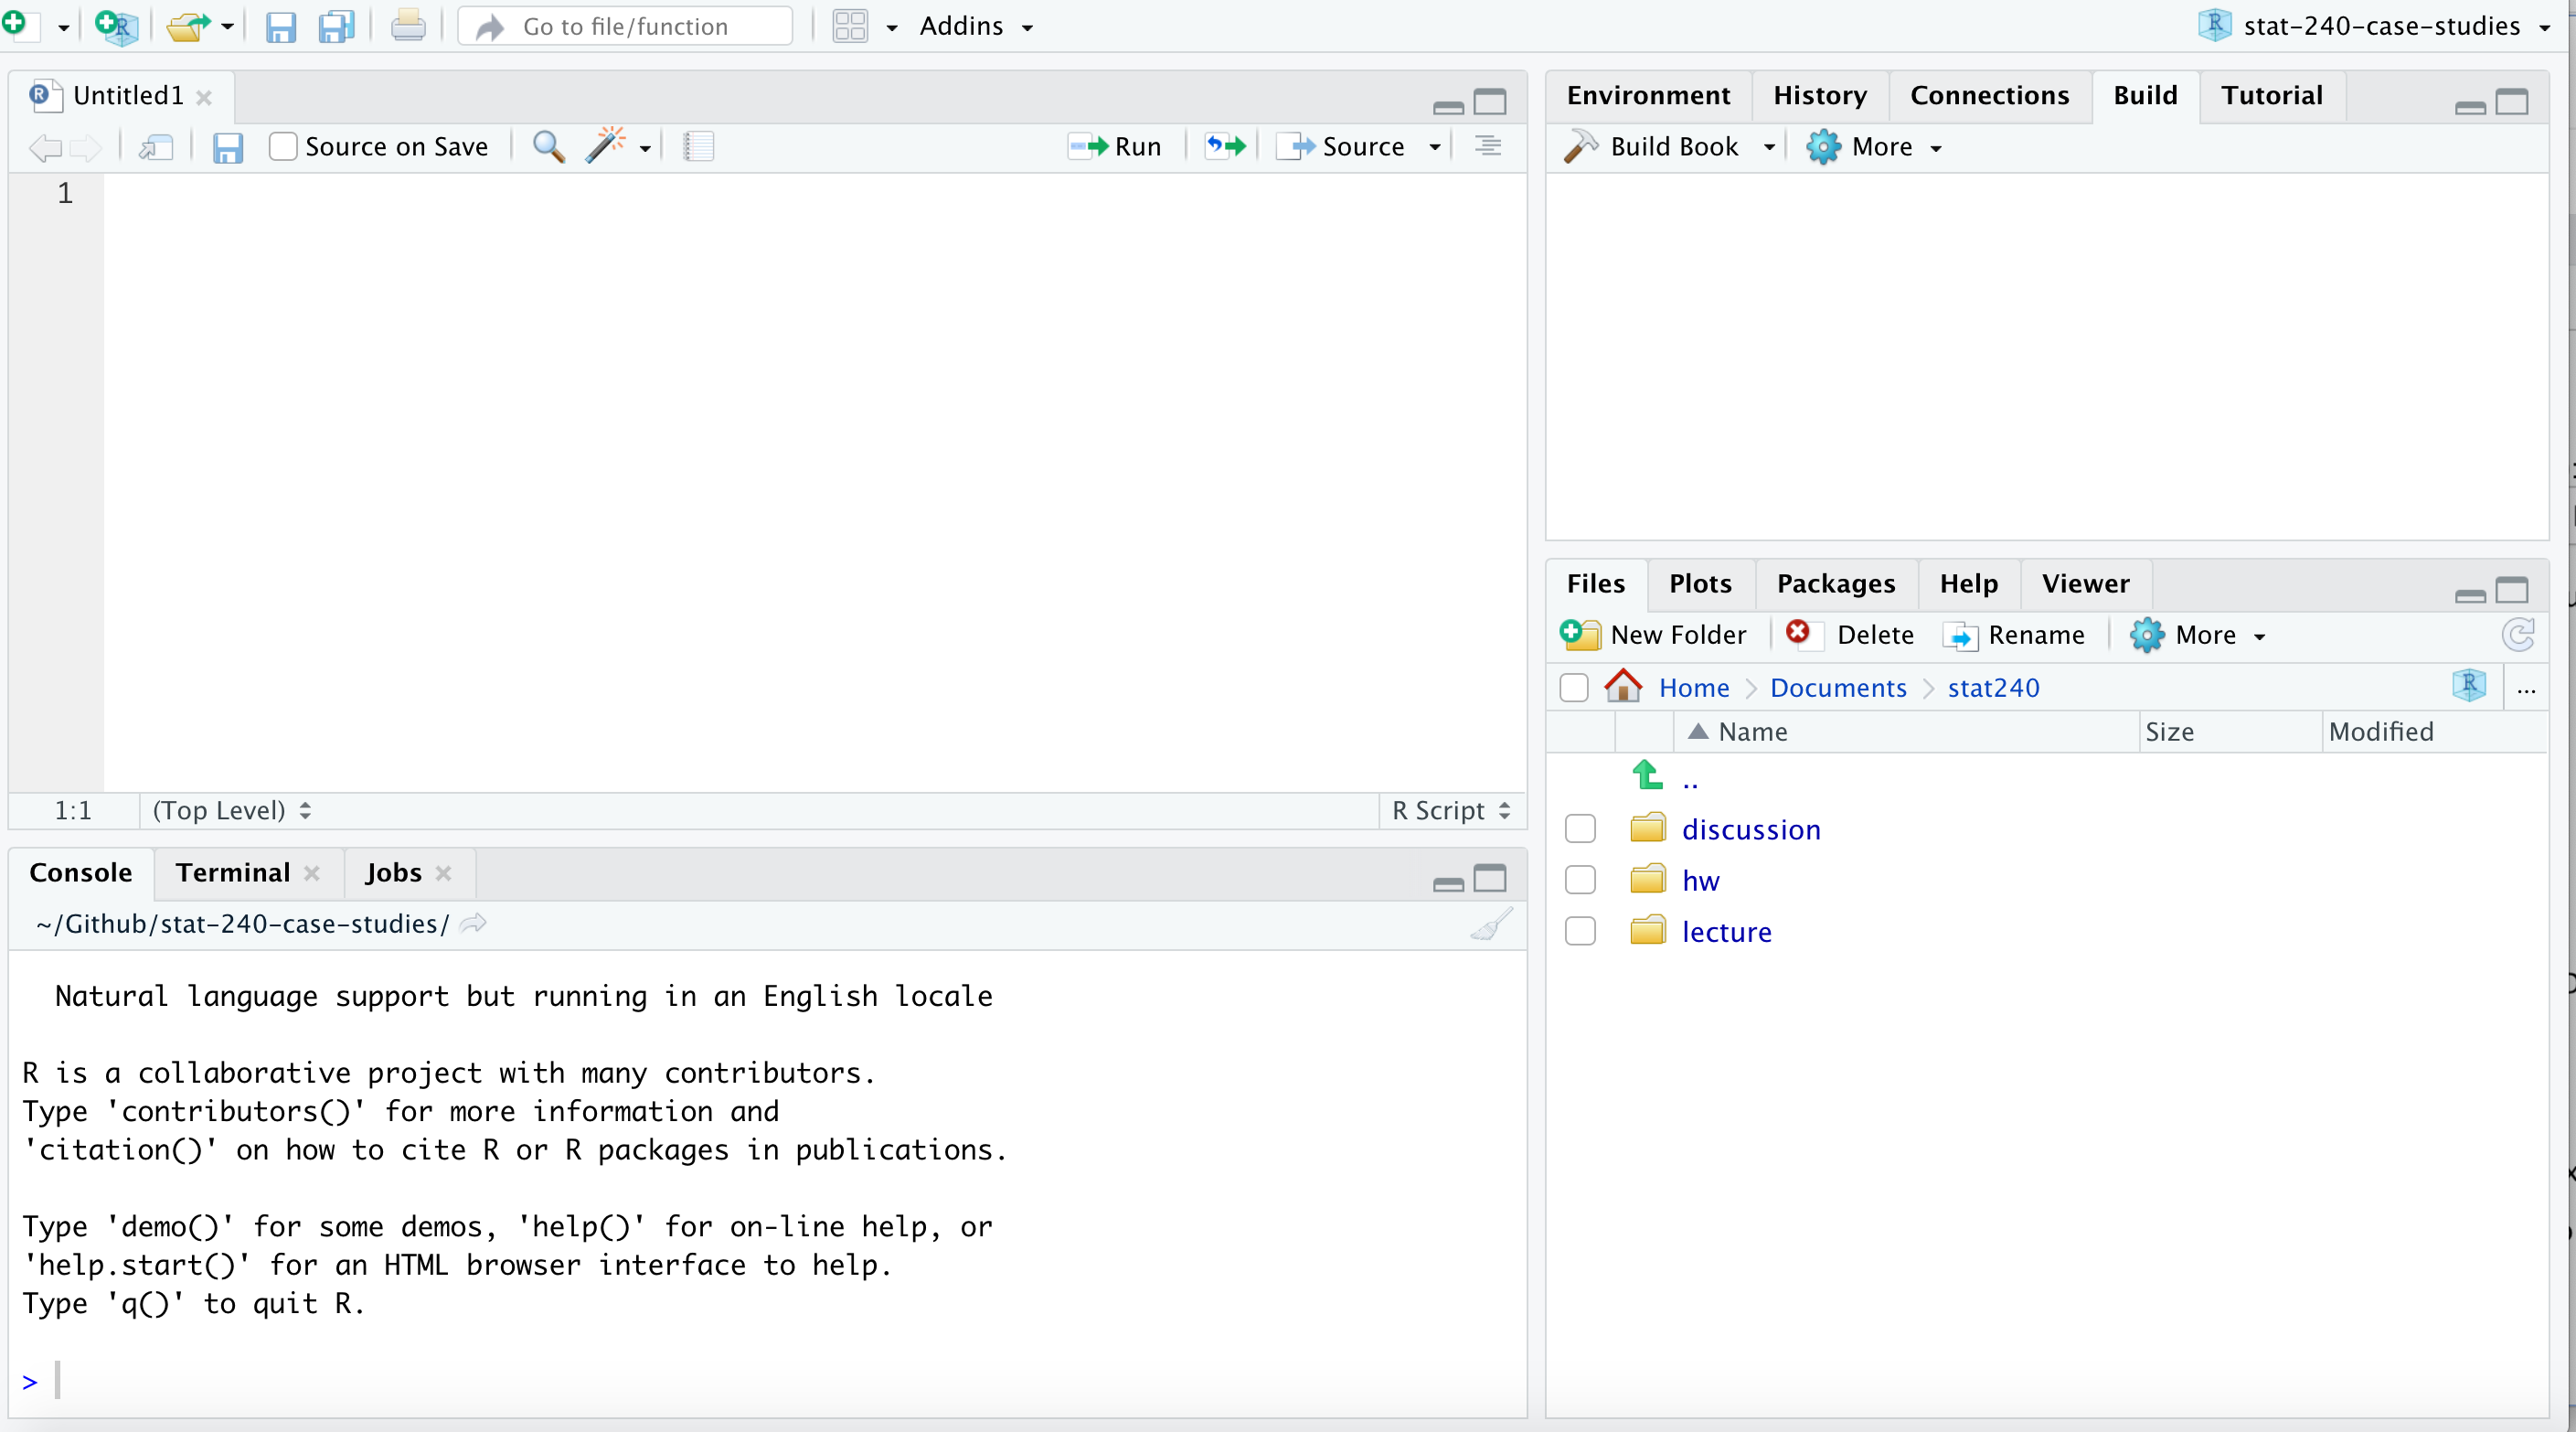Click the Build Book button
The height and width of the screenshot is (1432, 2576).
tap(1655, 147)
